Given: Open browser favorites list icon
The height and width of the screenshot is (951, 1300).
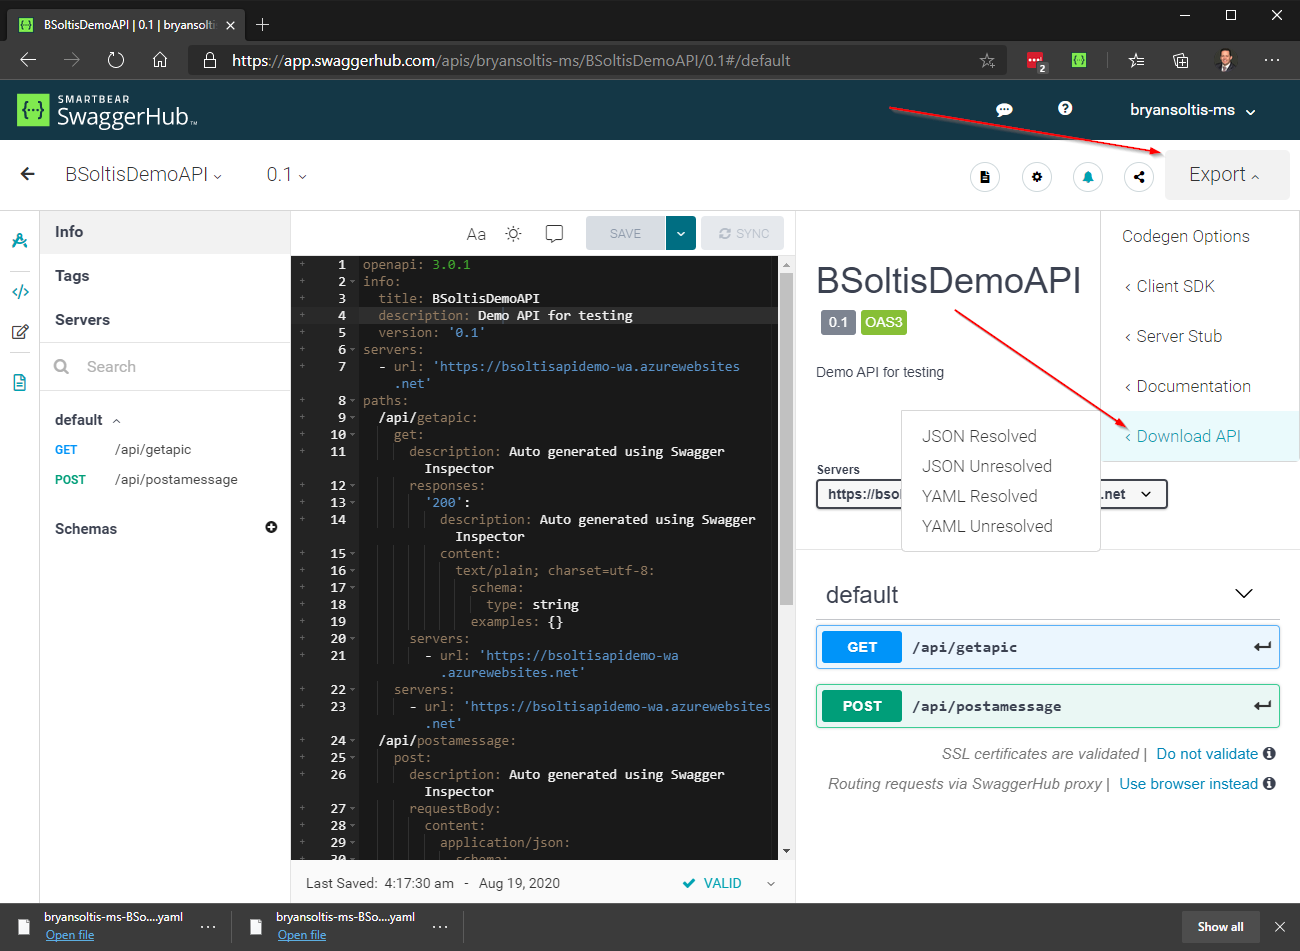Looking at the screenshot, I should 1136,61.
